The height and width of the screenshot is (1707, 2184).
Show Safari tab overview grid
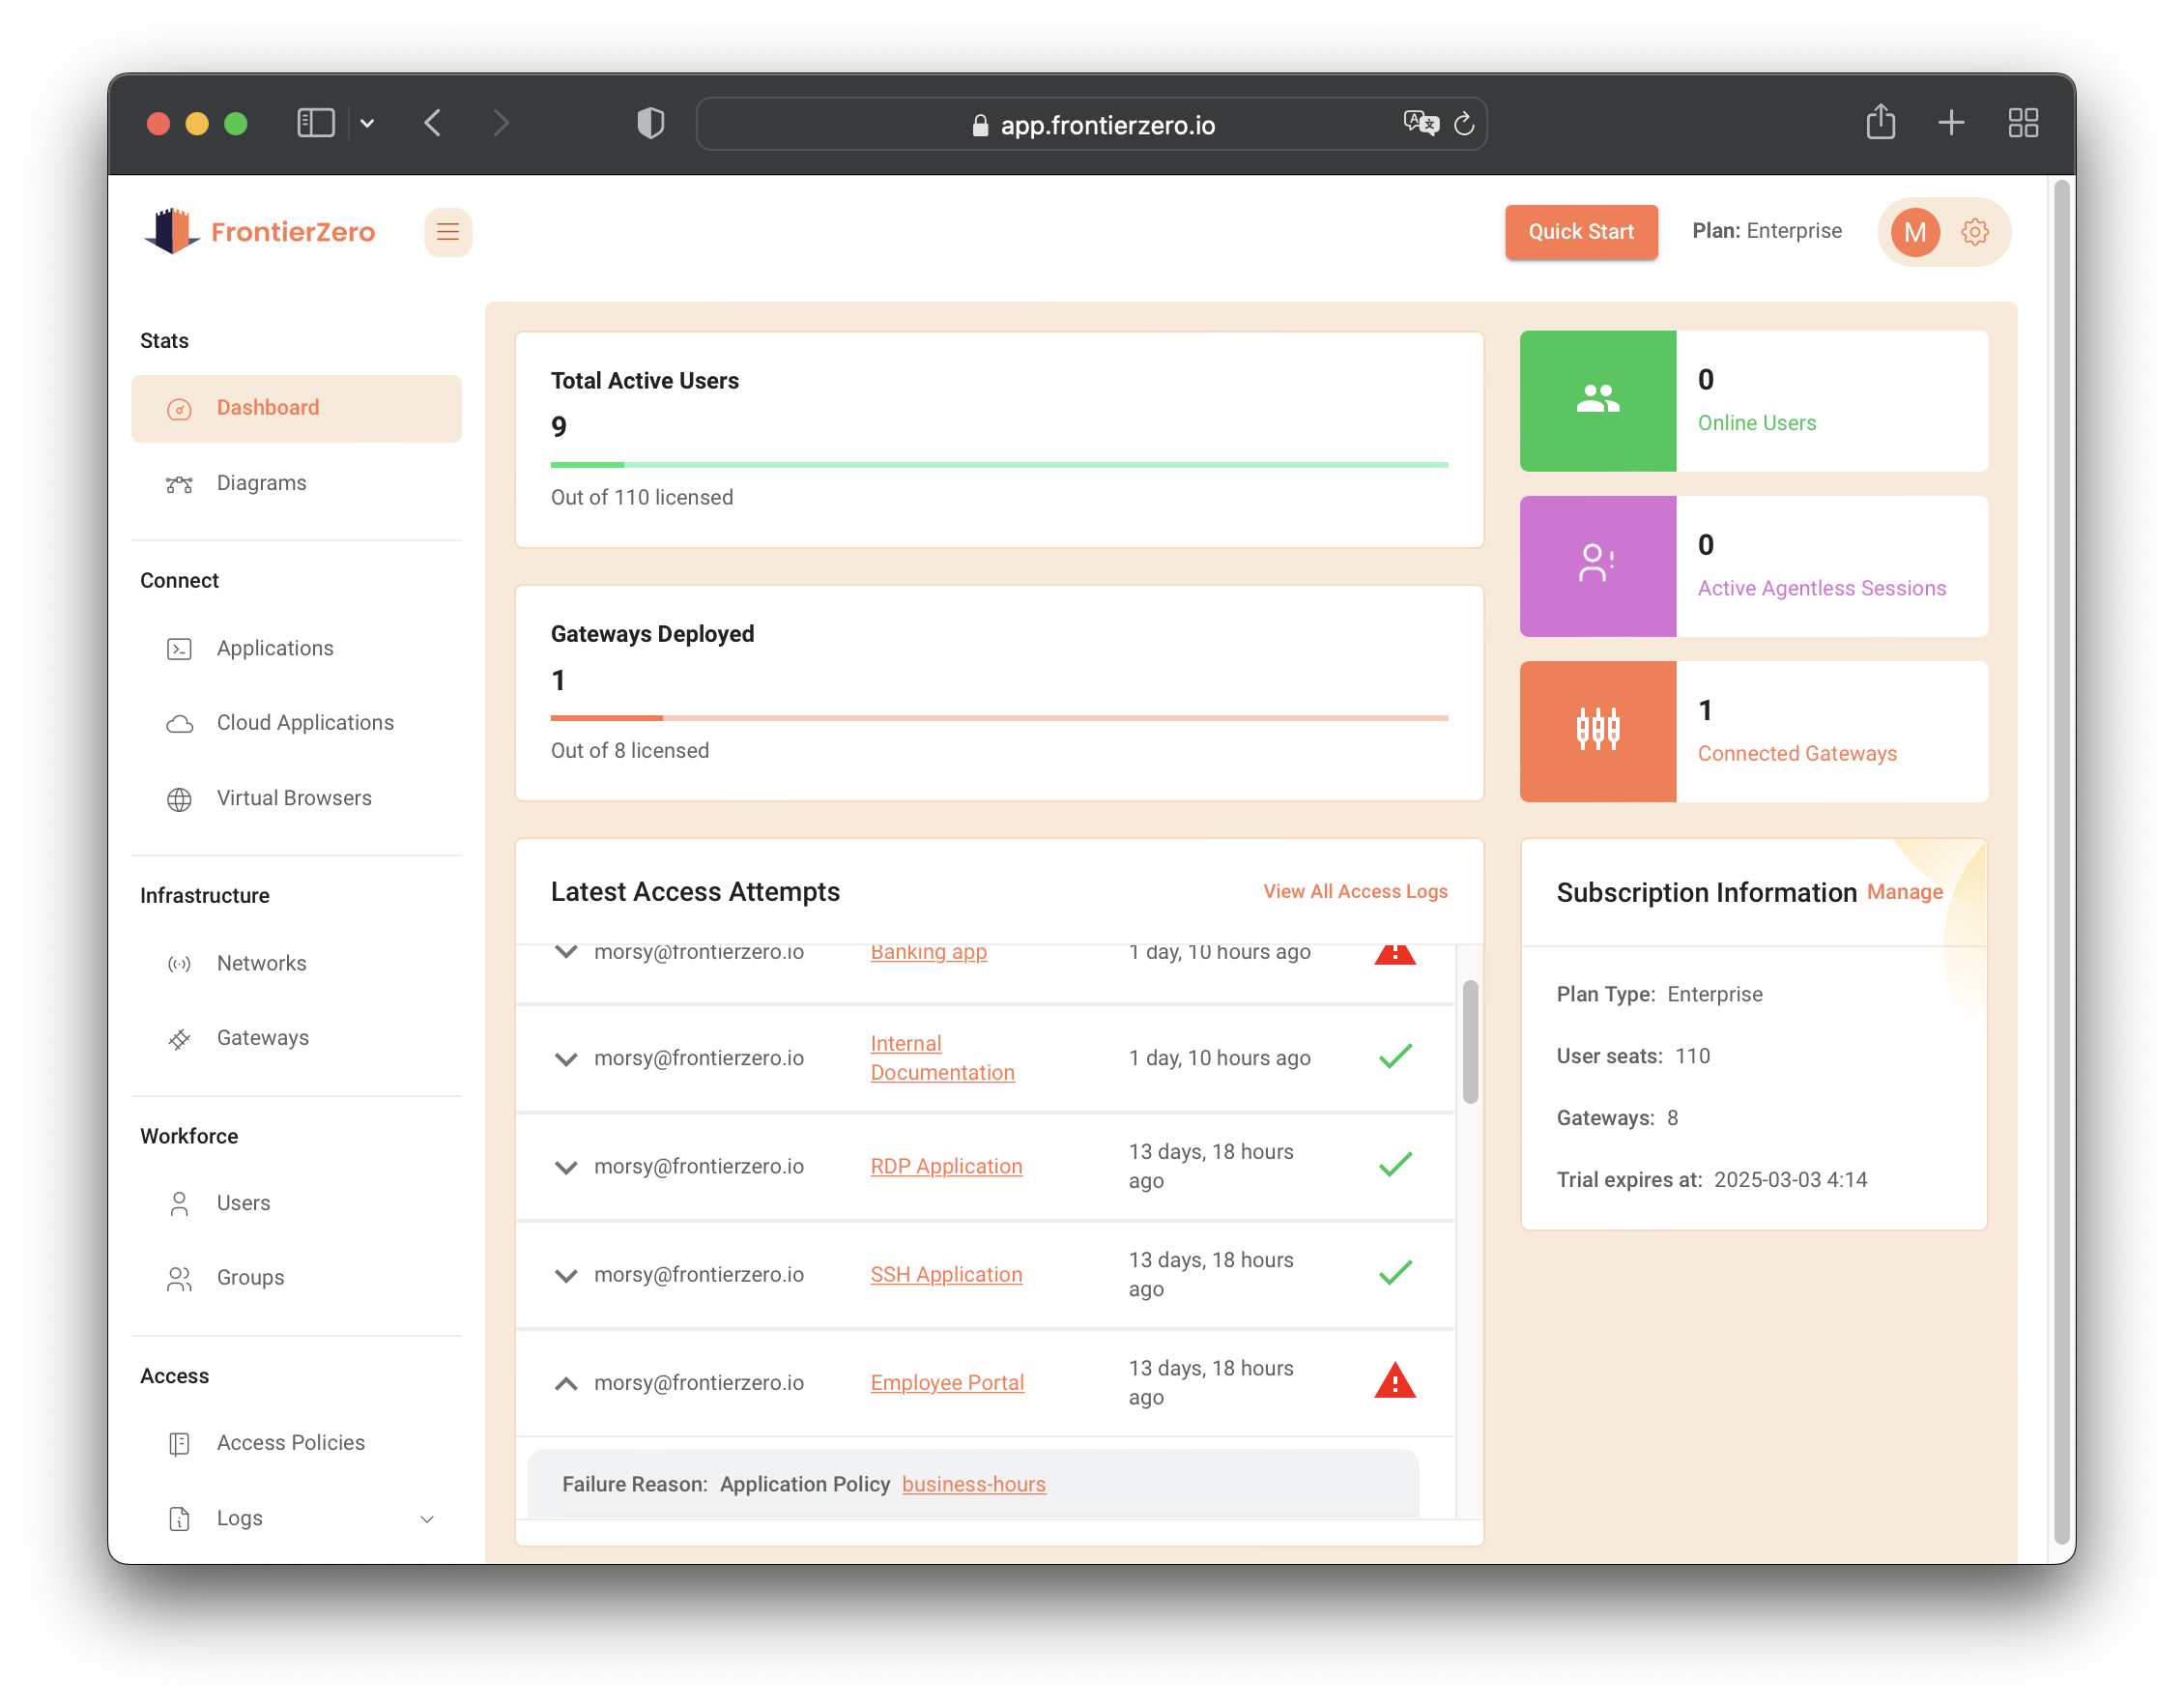coord(2023,123)
